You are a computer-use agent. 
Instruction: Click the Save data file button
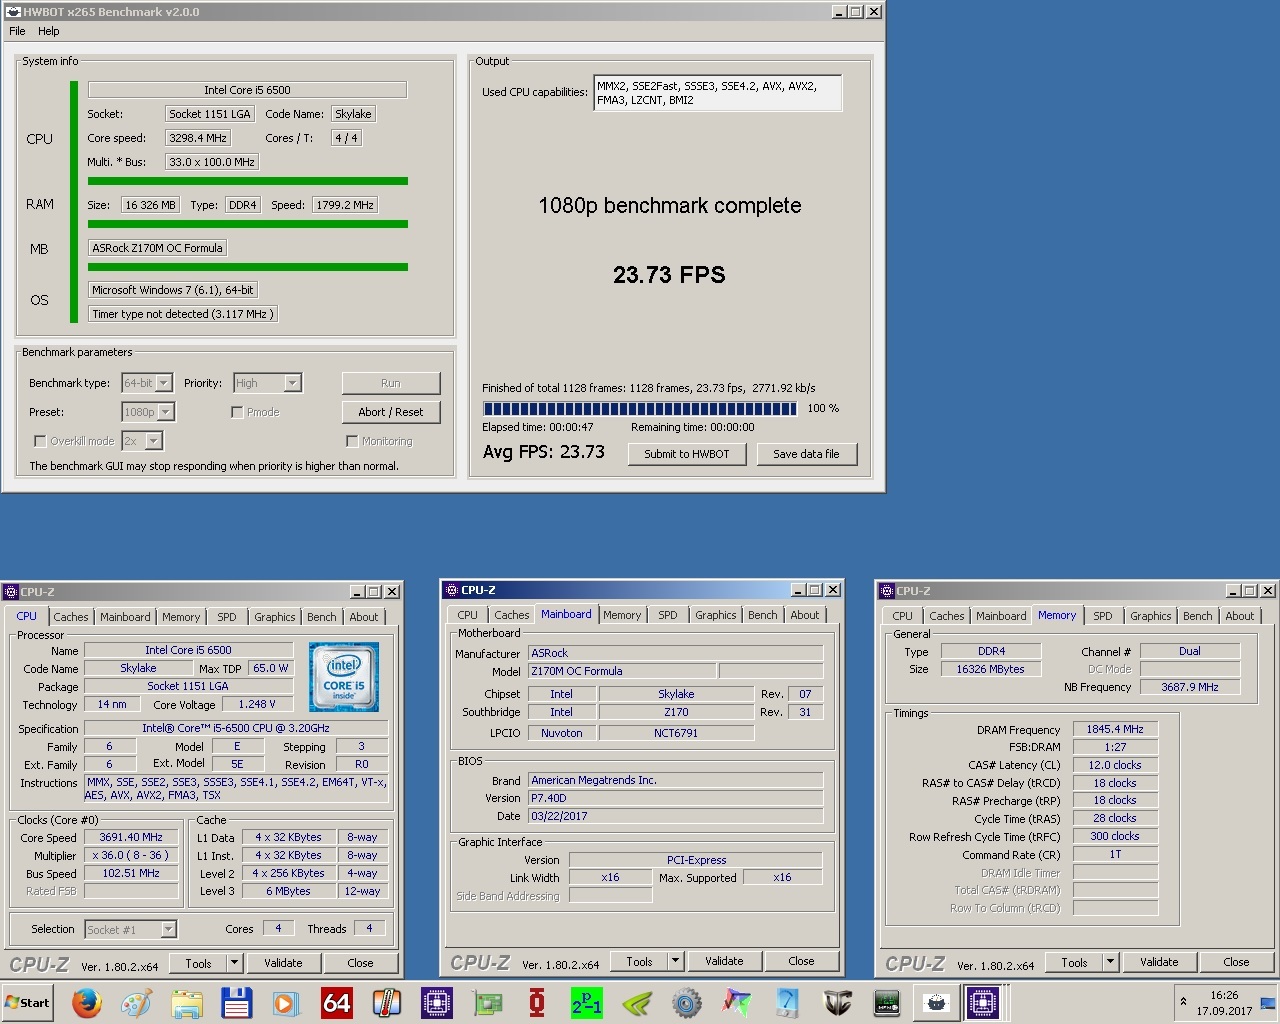click(806, 454)
